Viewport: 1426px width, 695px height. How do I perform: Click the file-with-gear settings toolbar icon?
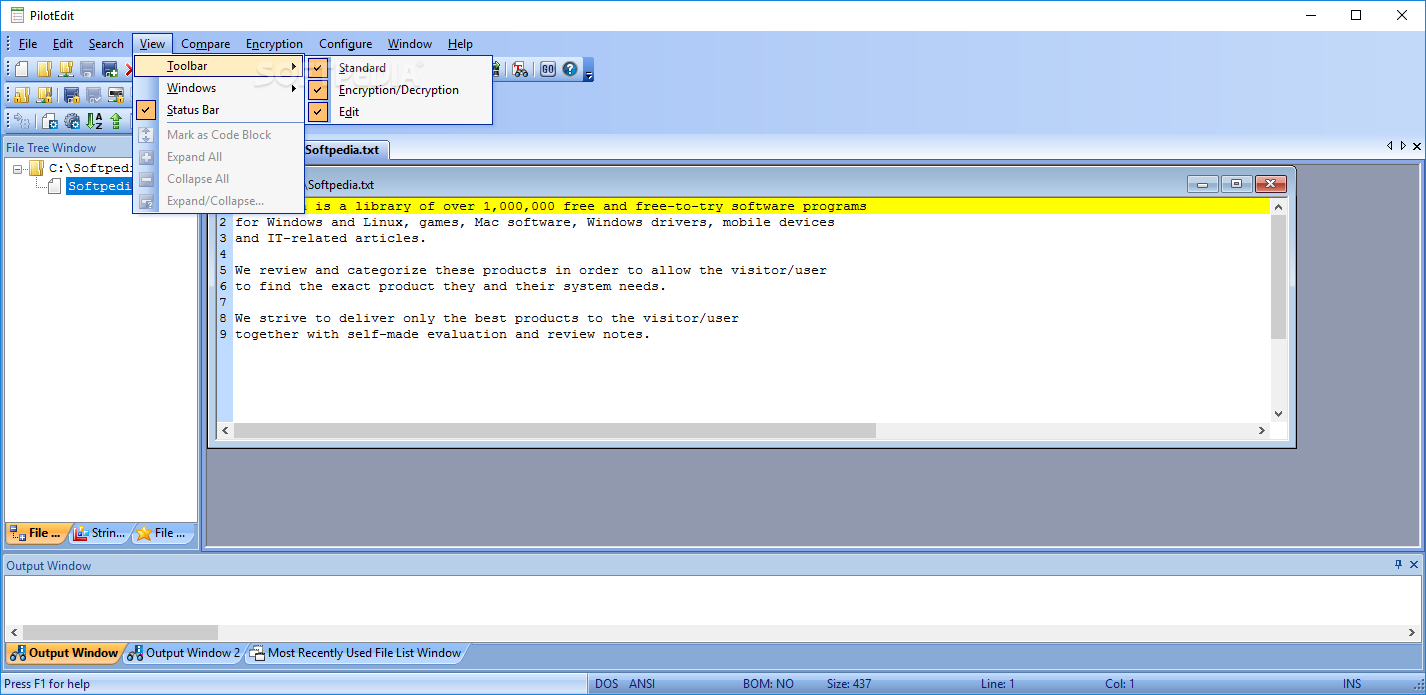tap(50, 121)
